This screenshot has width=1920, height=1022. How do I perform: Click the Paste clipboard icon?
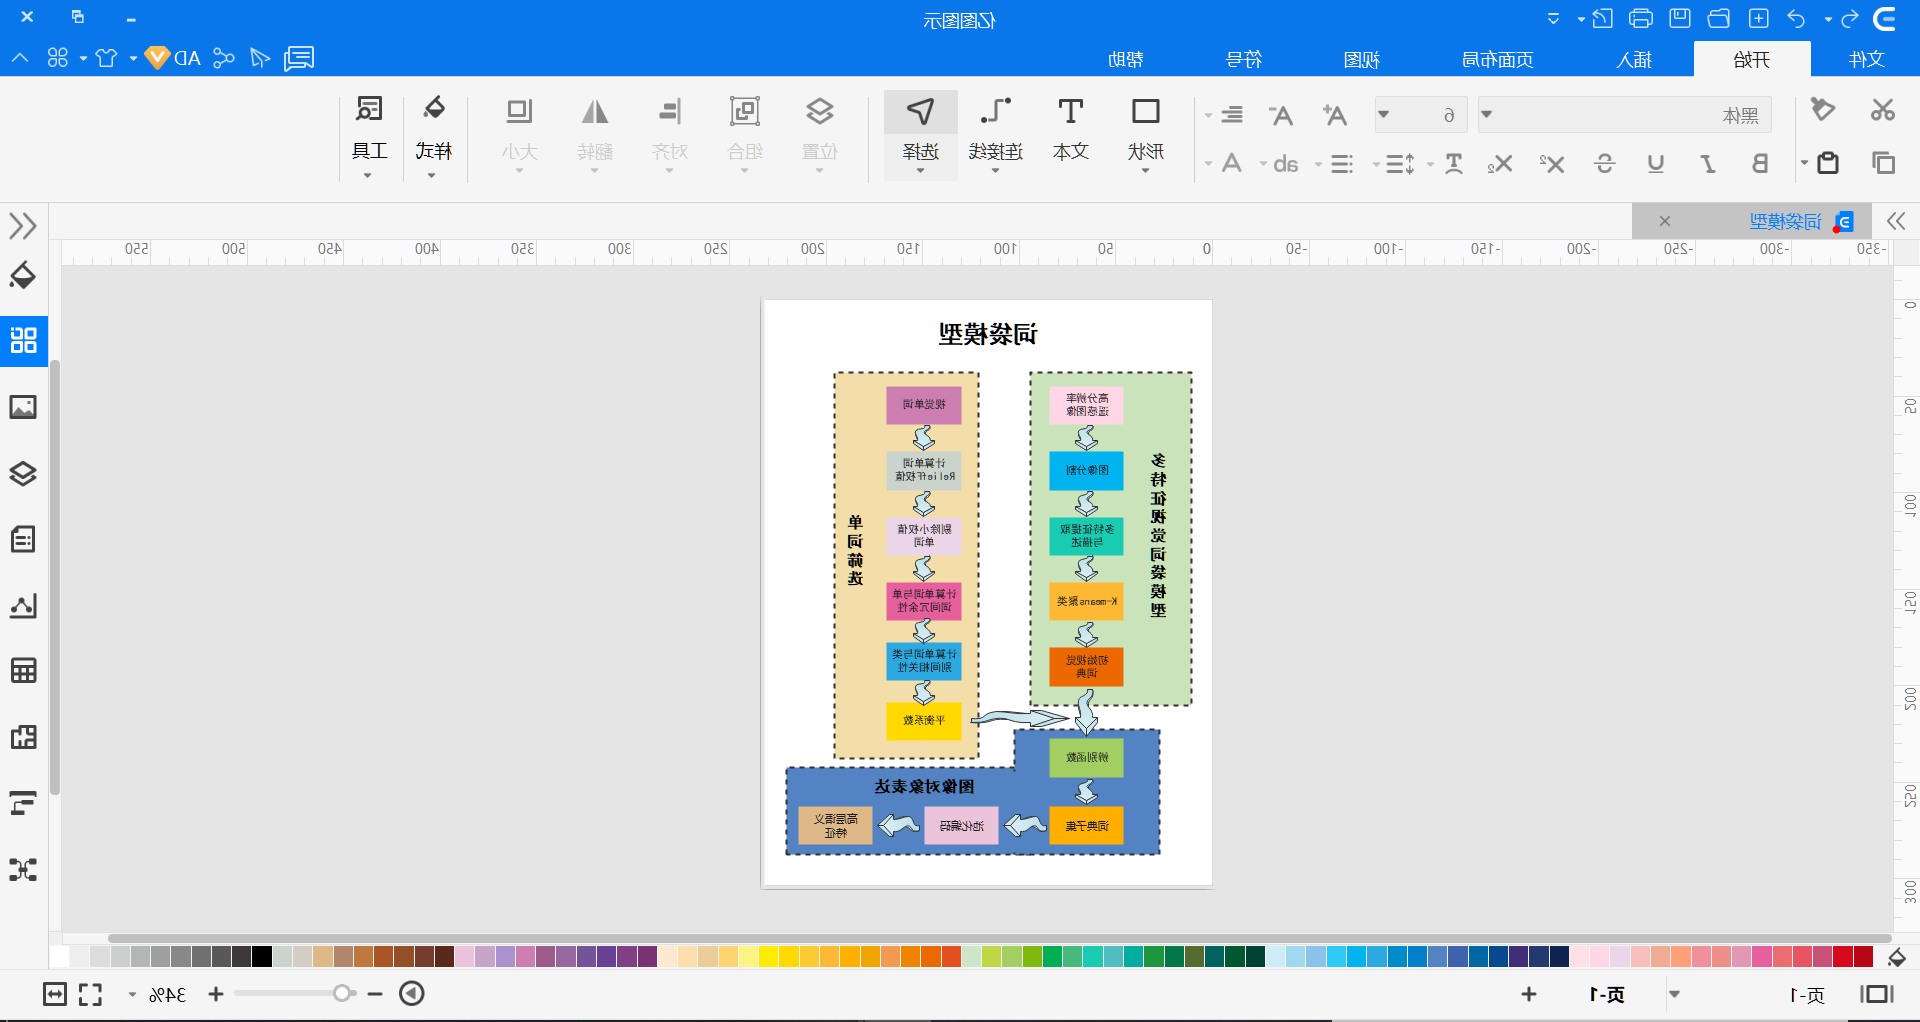click(1828, 163)
